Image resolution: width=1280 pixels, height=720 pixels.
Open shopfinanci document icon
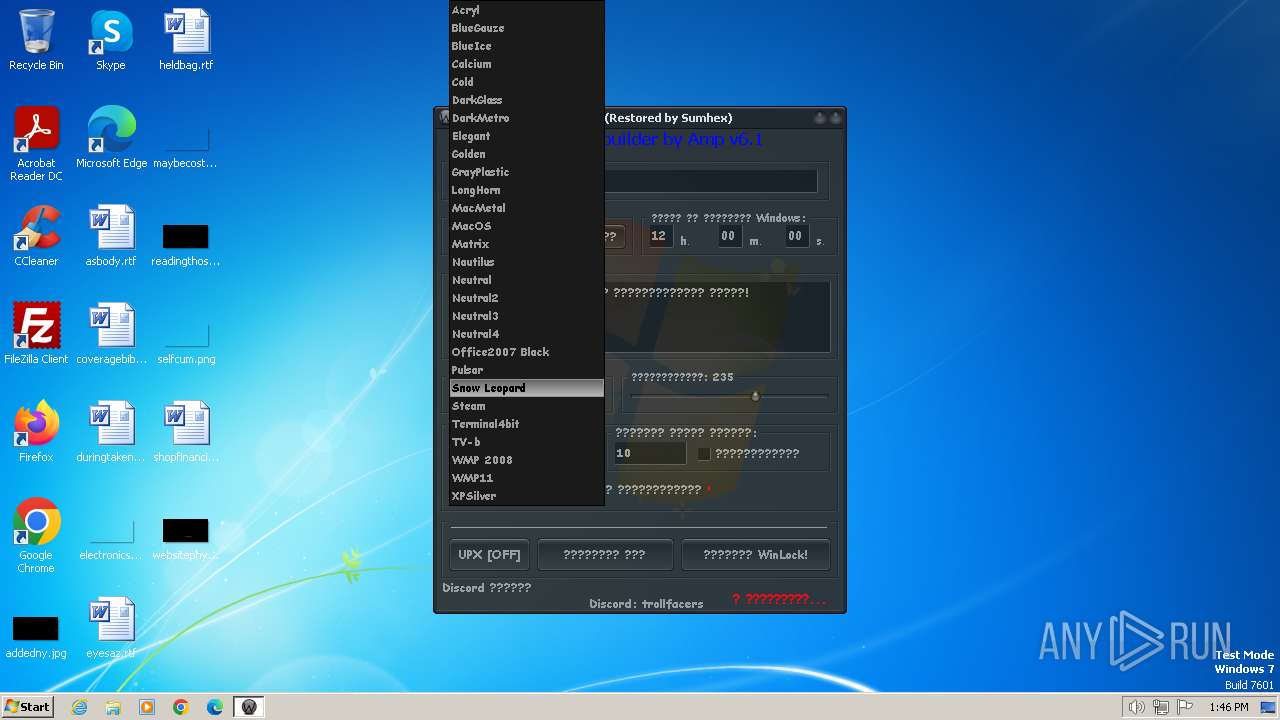click(x=186, y=432)
